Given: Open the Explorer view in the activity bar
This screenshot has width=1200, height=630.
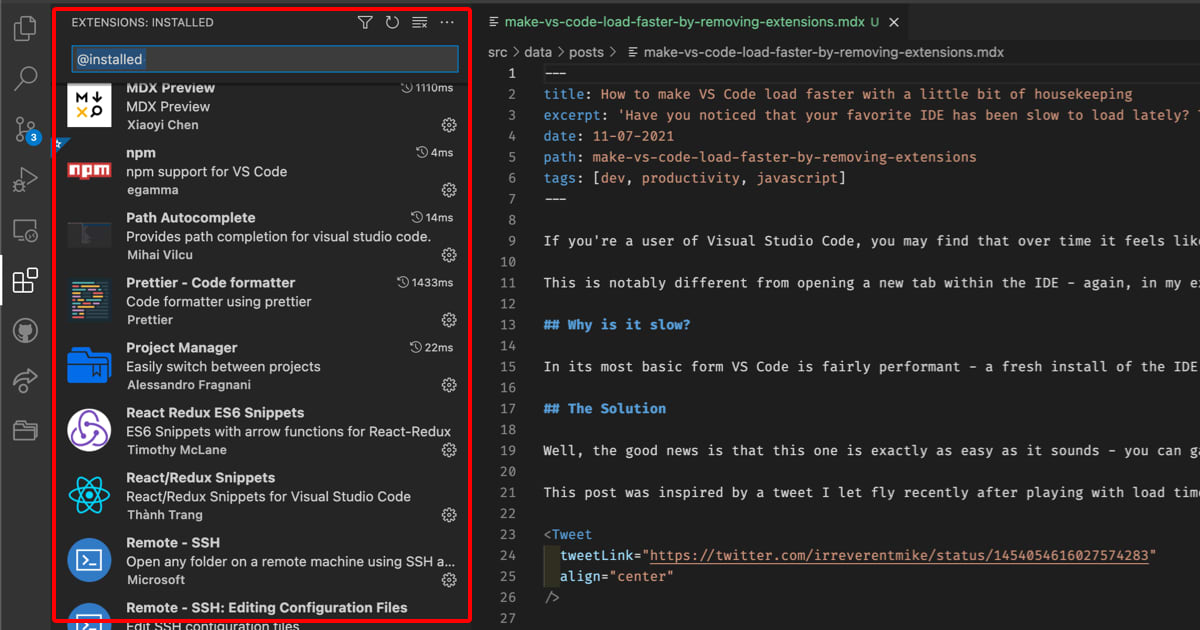Looking at the screenshot, I should coord(25,28).
